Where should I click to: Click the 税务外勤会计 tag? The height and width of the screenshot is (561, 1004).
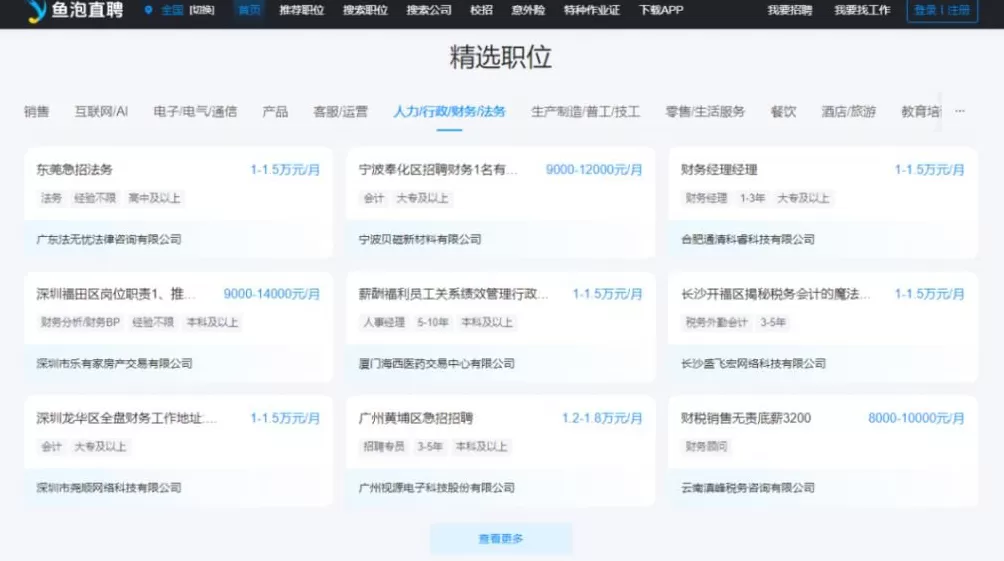717,322
